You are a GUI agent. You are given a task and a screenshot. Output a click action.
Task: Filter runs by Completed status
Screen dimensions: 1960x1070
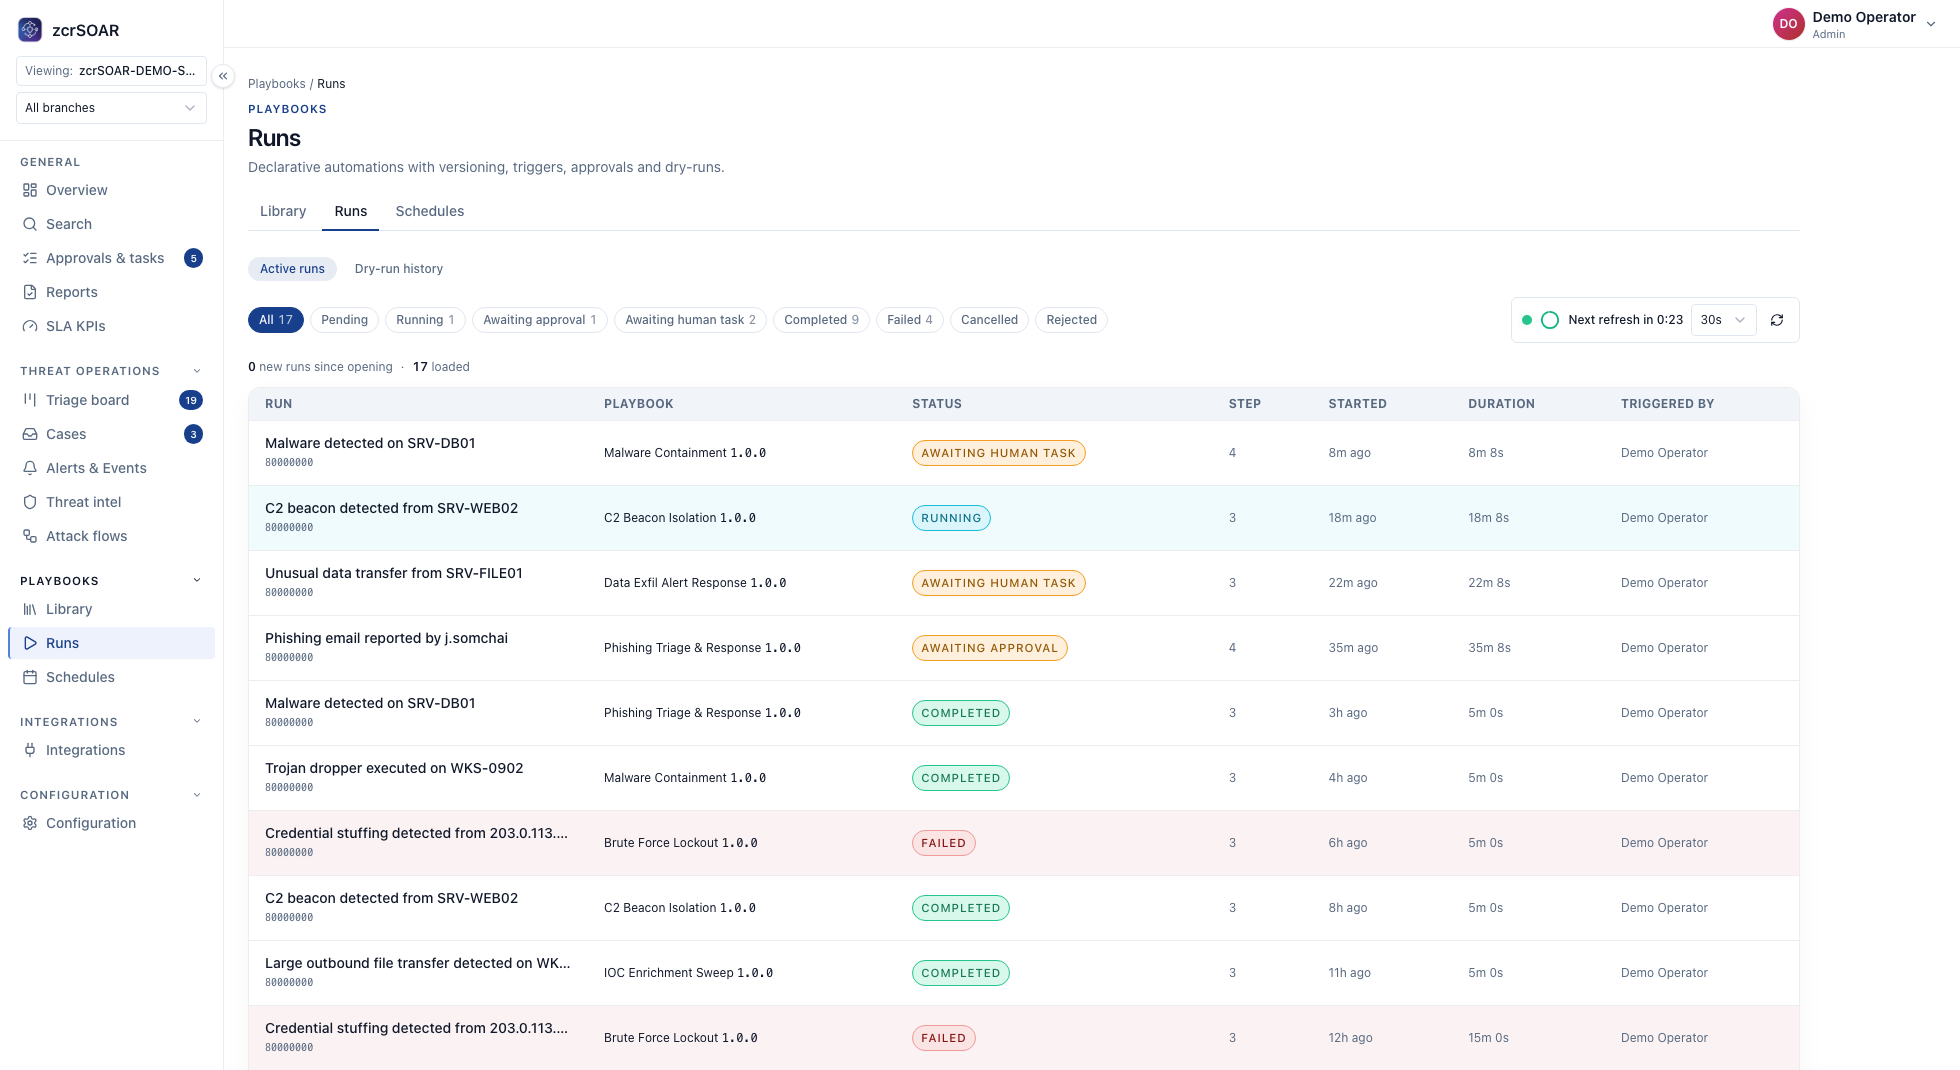[x=821, y=320]
